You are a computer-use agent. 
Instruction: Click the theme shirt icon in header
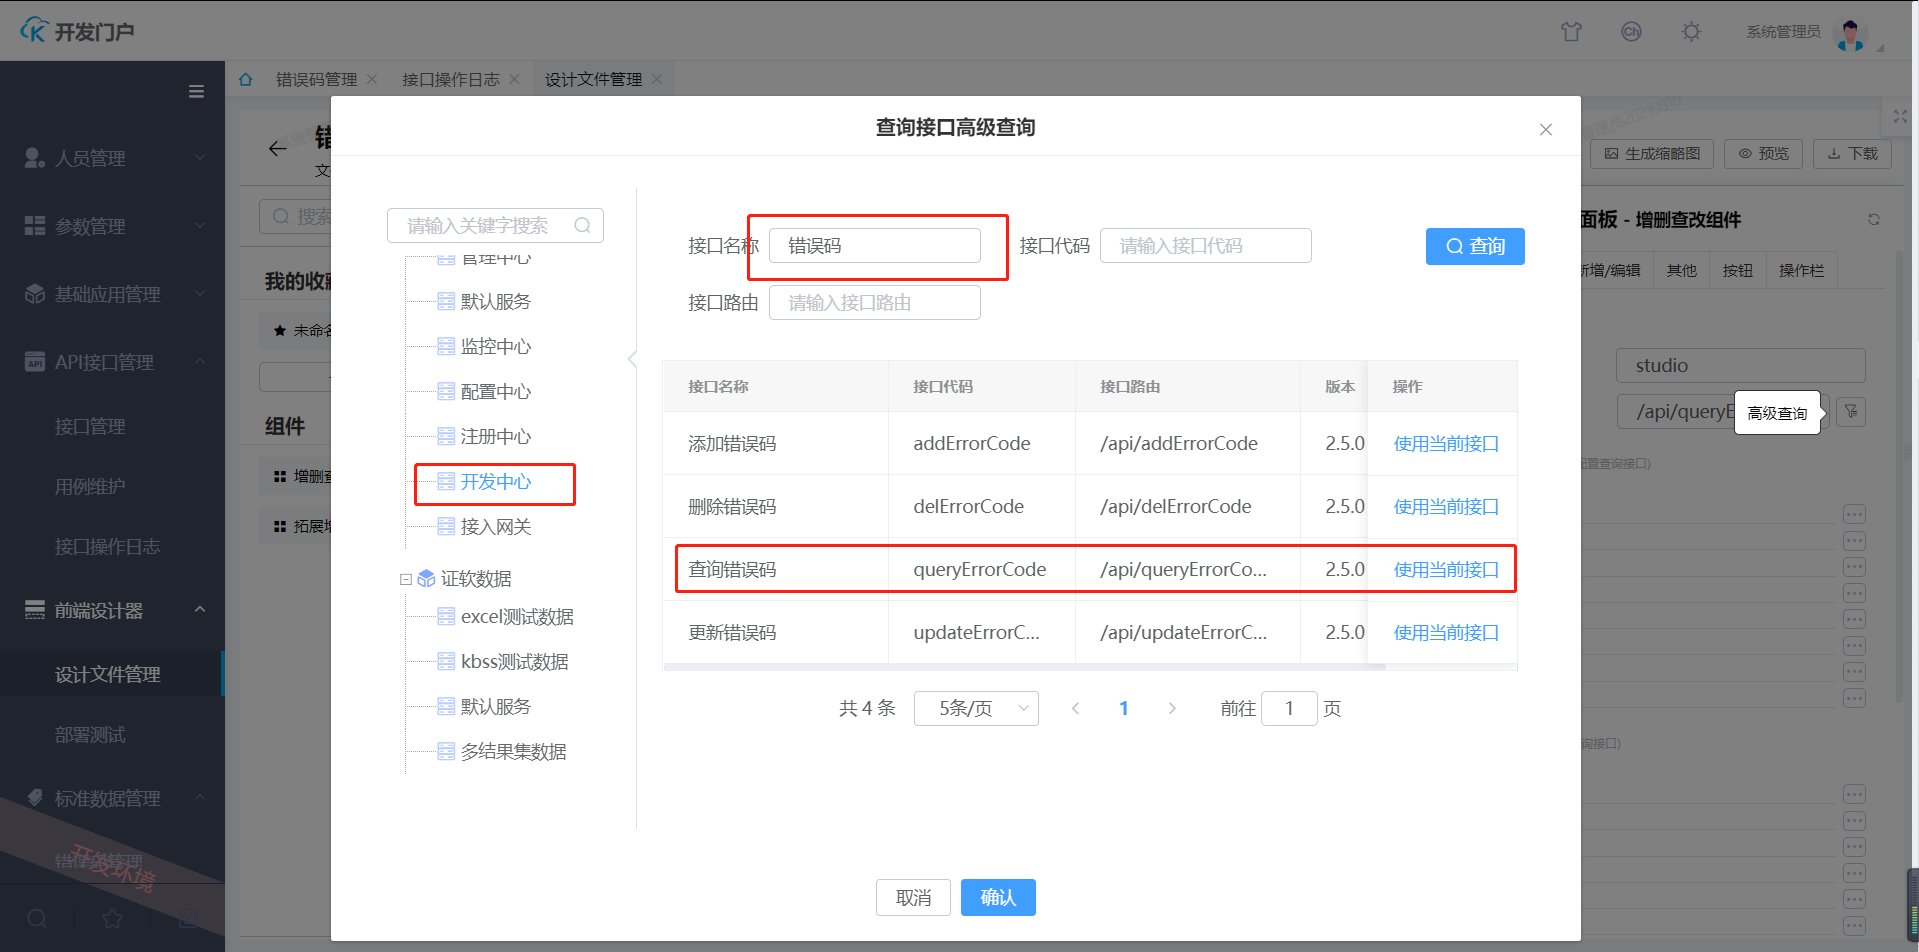1571,32
